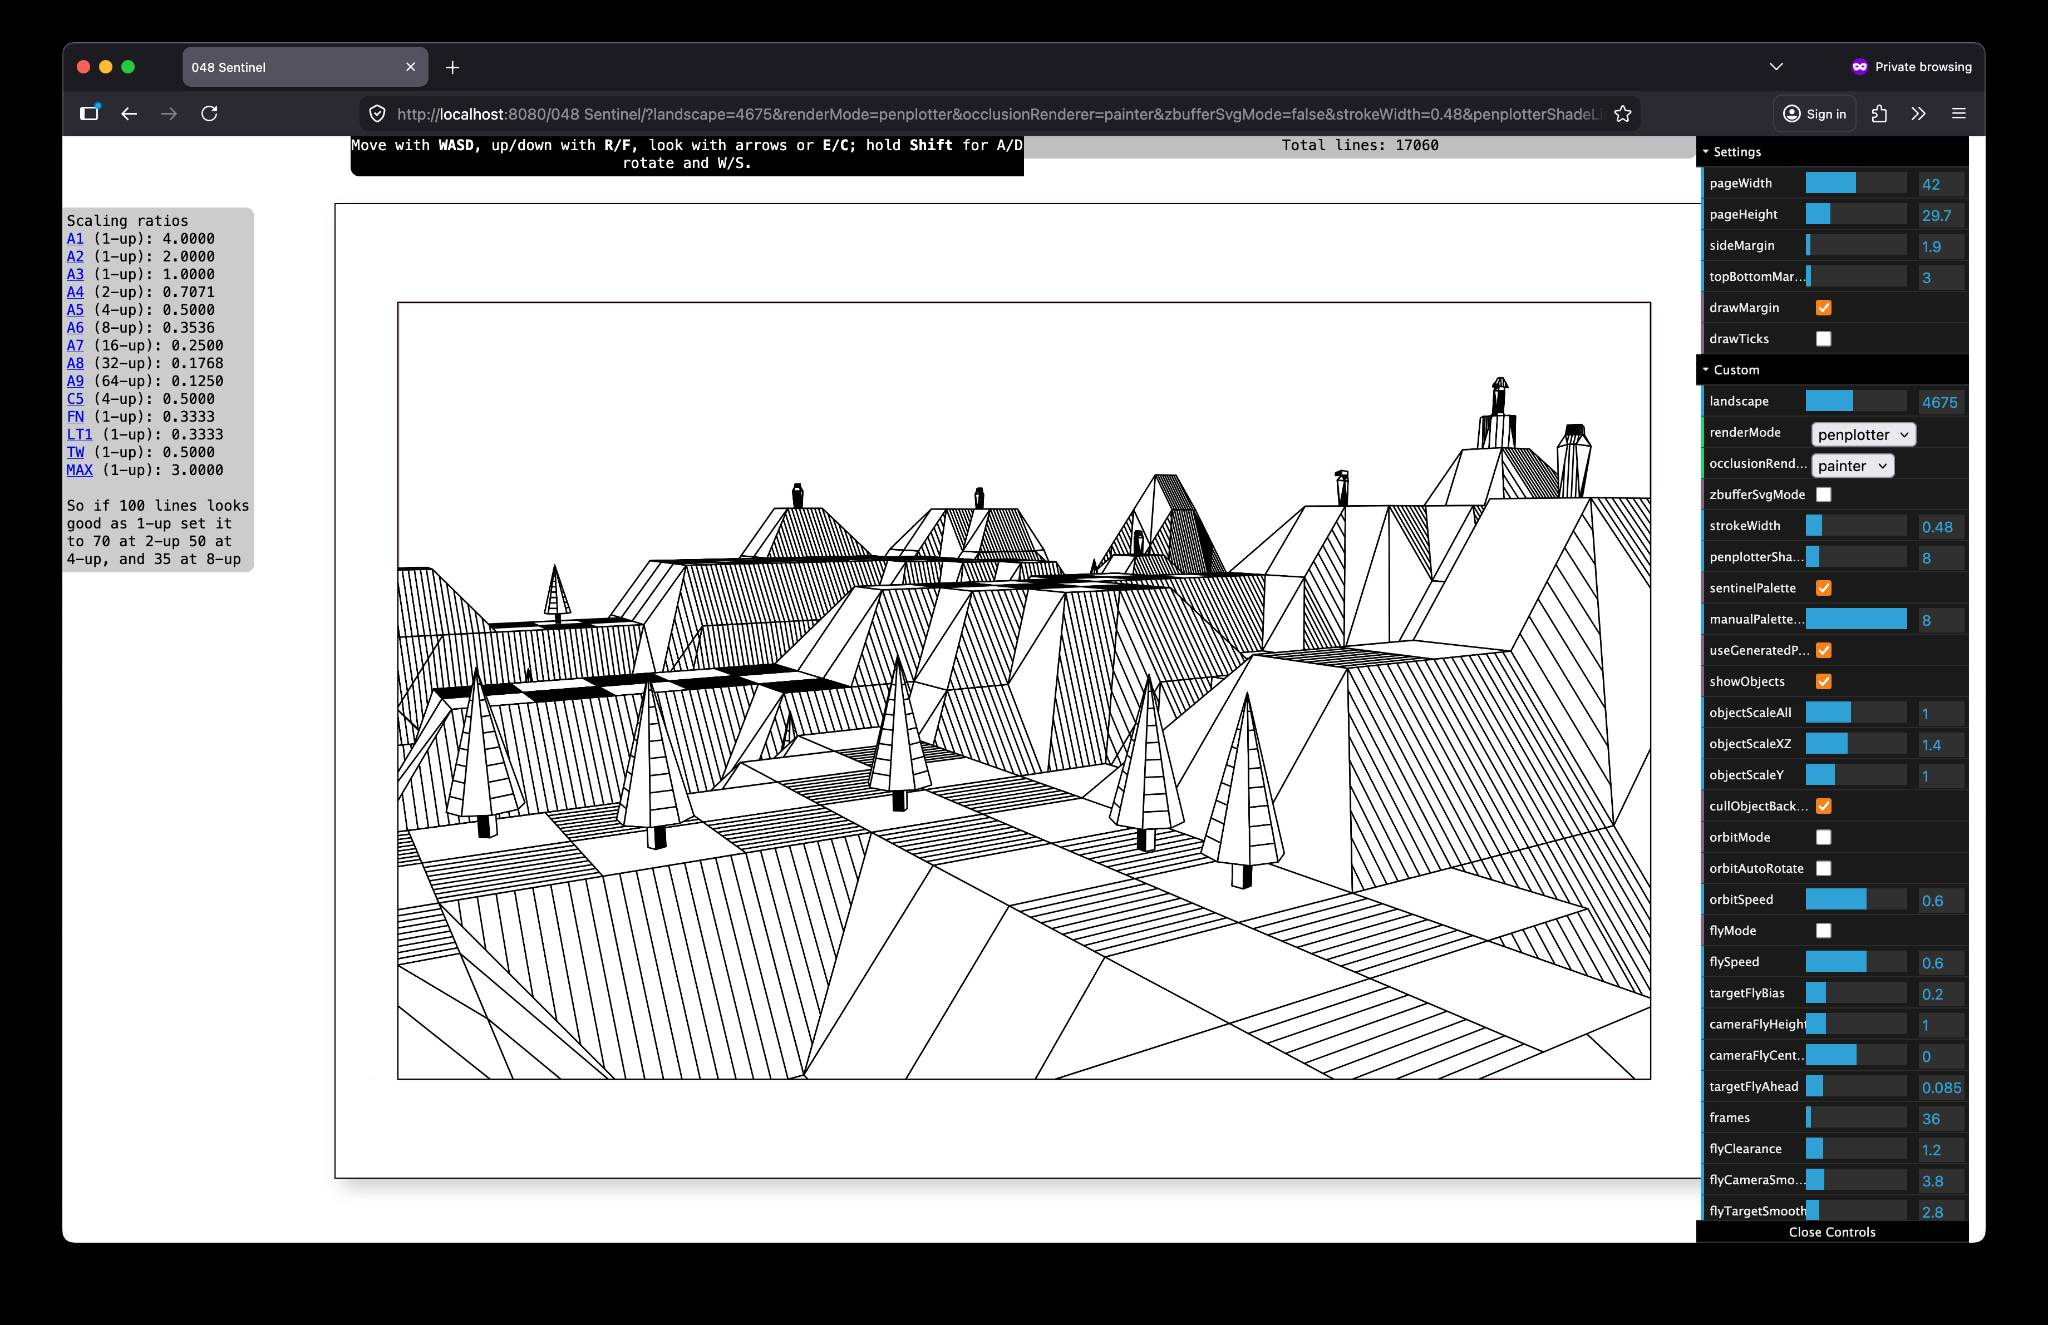Click the site security shield icon
The width and height of the screenshot is (2048, 1325).
pyautogui.click(x=377, y=114)
